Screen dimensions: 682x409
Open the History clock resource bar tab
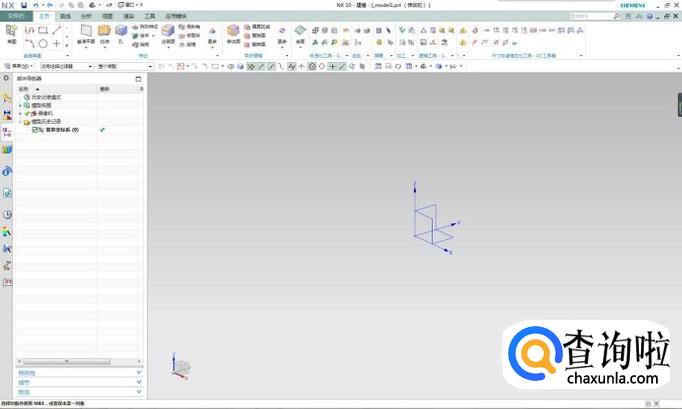[x=7, y=214]
